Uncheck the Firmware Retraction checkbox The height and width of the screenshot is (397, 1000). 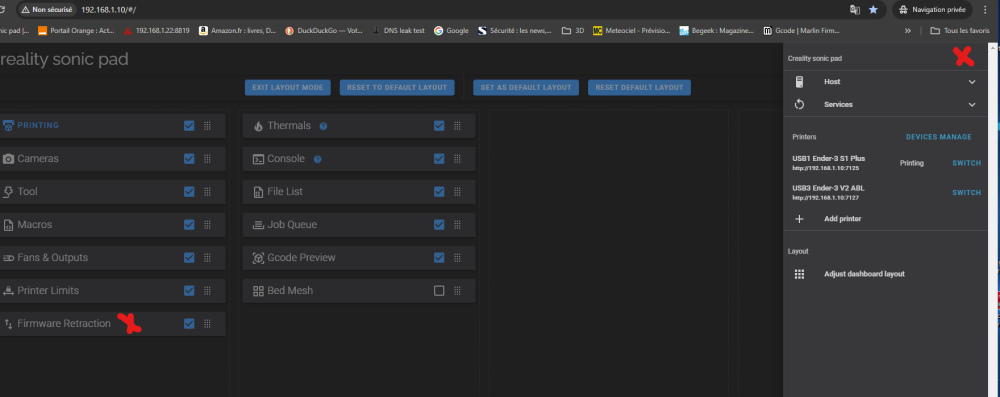click(x=189, y=324)
